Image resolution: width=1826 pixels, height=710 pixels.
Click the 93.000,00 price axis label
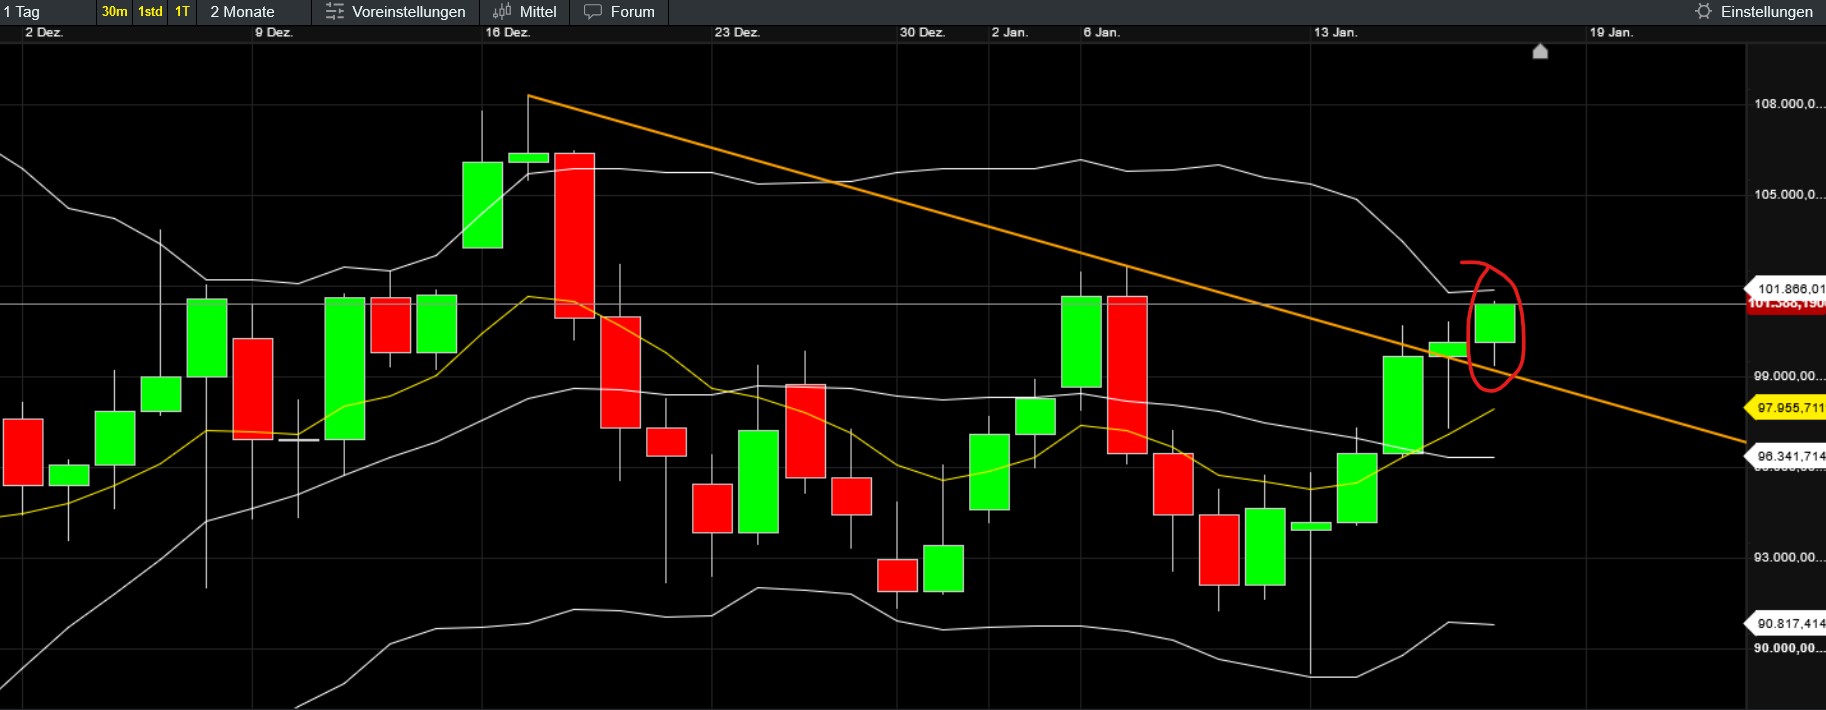point(1788,557)
